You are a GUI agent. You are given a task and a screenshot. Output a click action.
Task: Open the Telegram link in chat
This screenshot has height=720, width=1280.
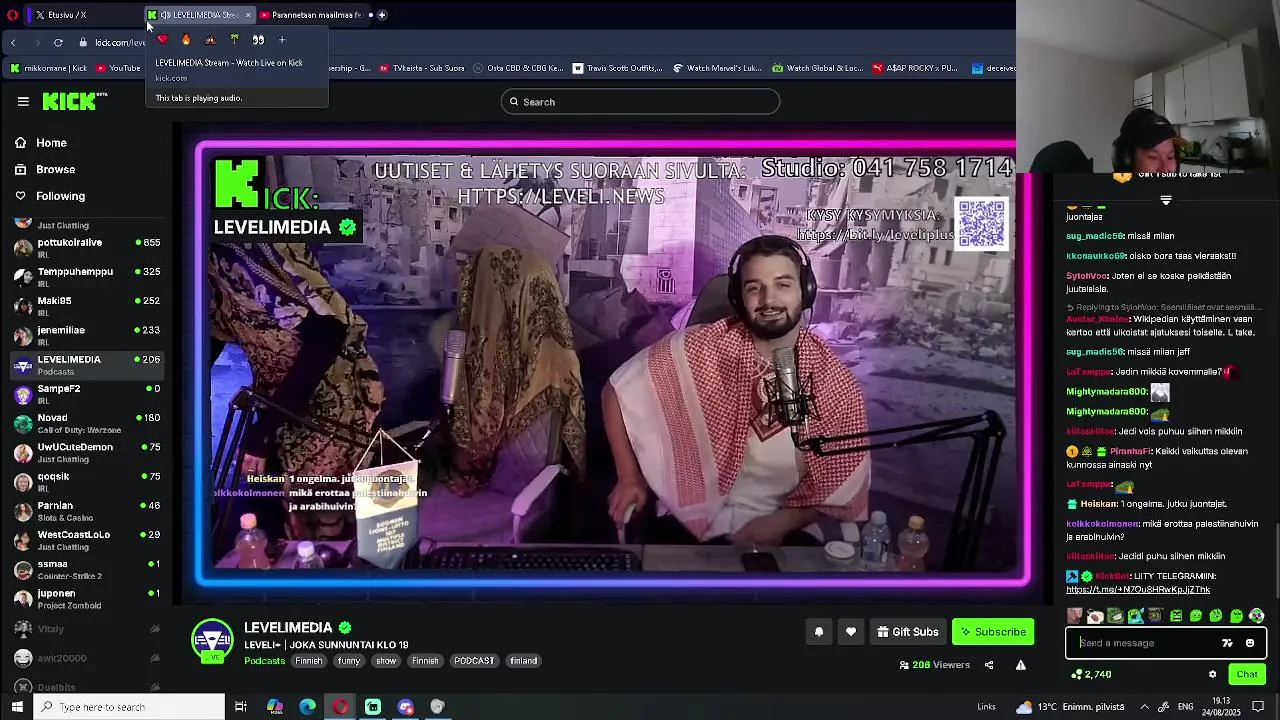point(1138,590)
